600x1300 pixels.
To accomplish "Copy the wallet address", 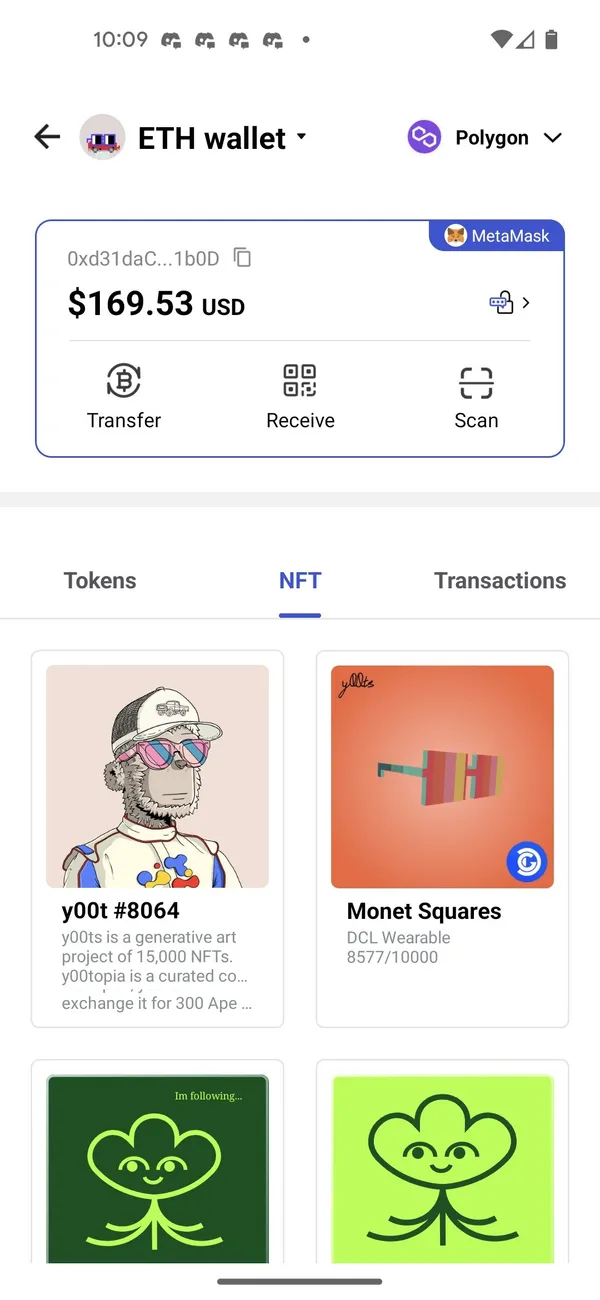I will pos(242,258).
